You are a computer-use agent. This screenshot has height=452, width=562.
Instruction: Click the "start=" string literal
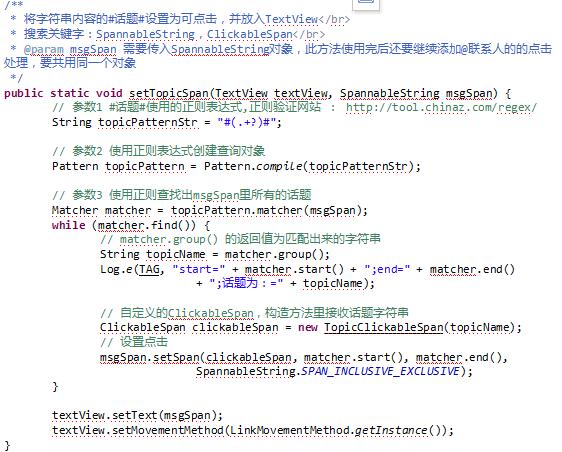click(199, 269)
